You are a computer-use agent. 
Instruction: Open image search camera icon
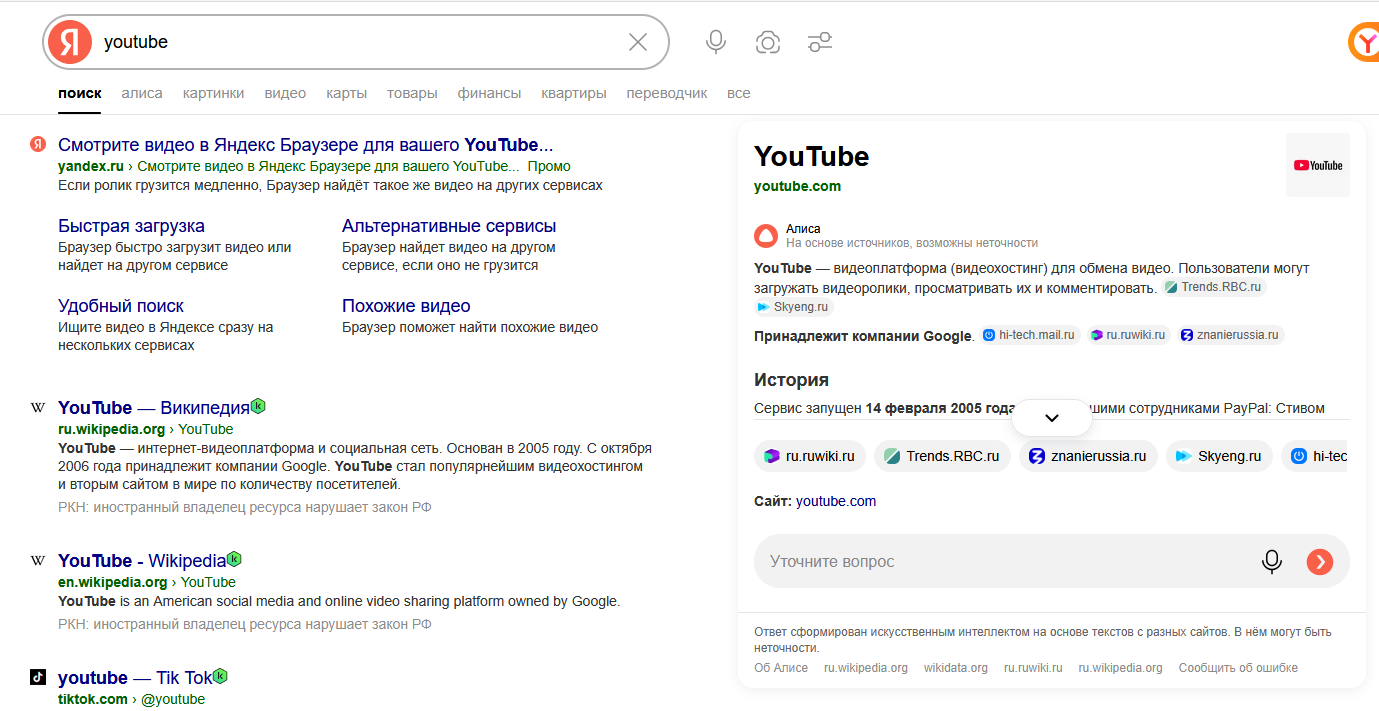coord(768,42)
